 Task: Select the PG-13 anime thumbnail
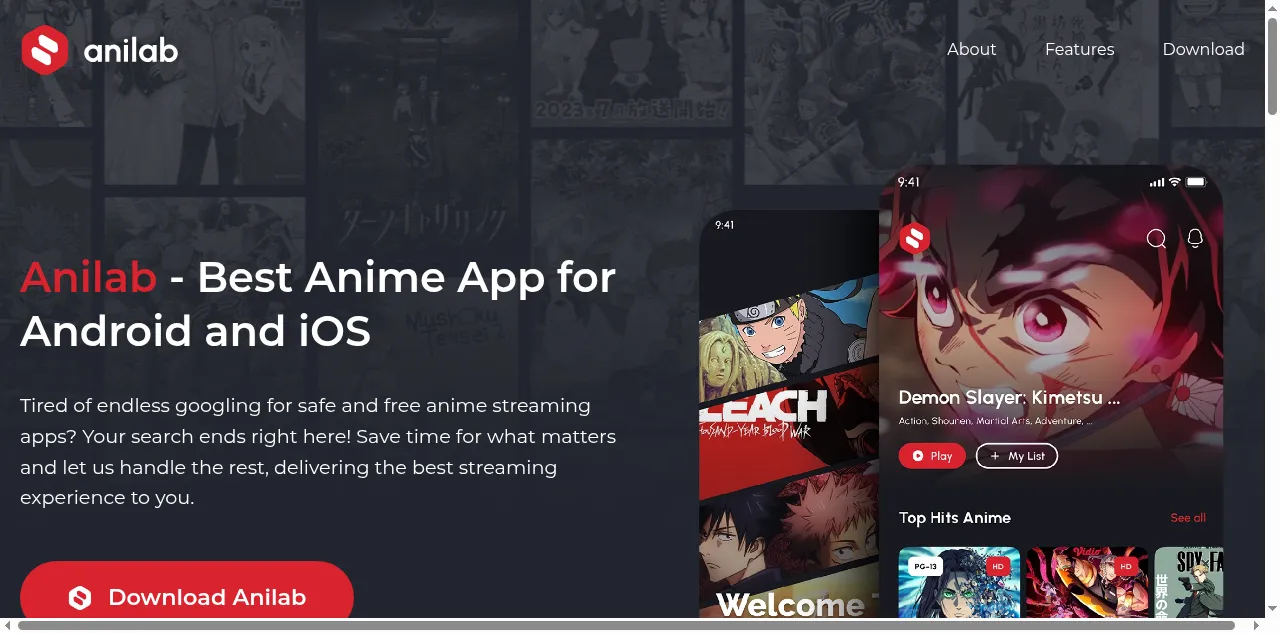[959, 582]
